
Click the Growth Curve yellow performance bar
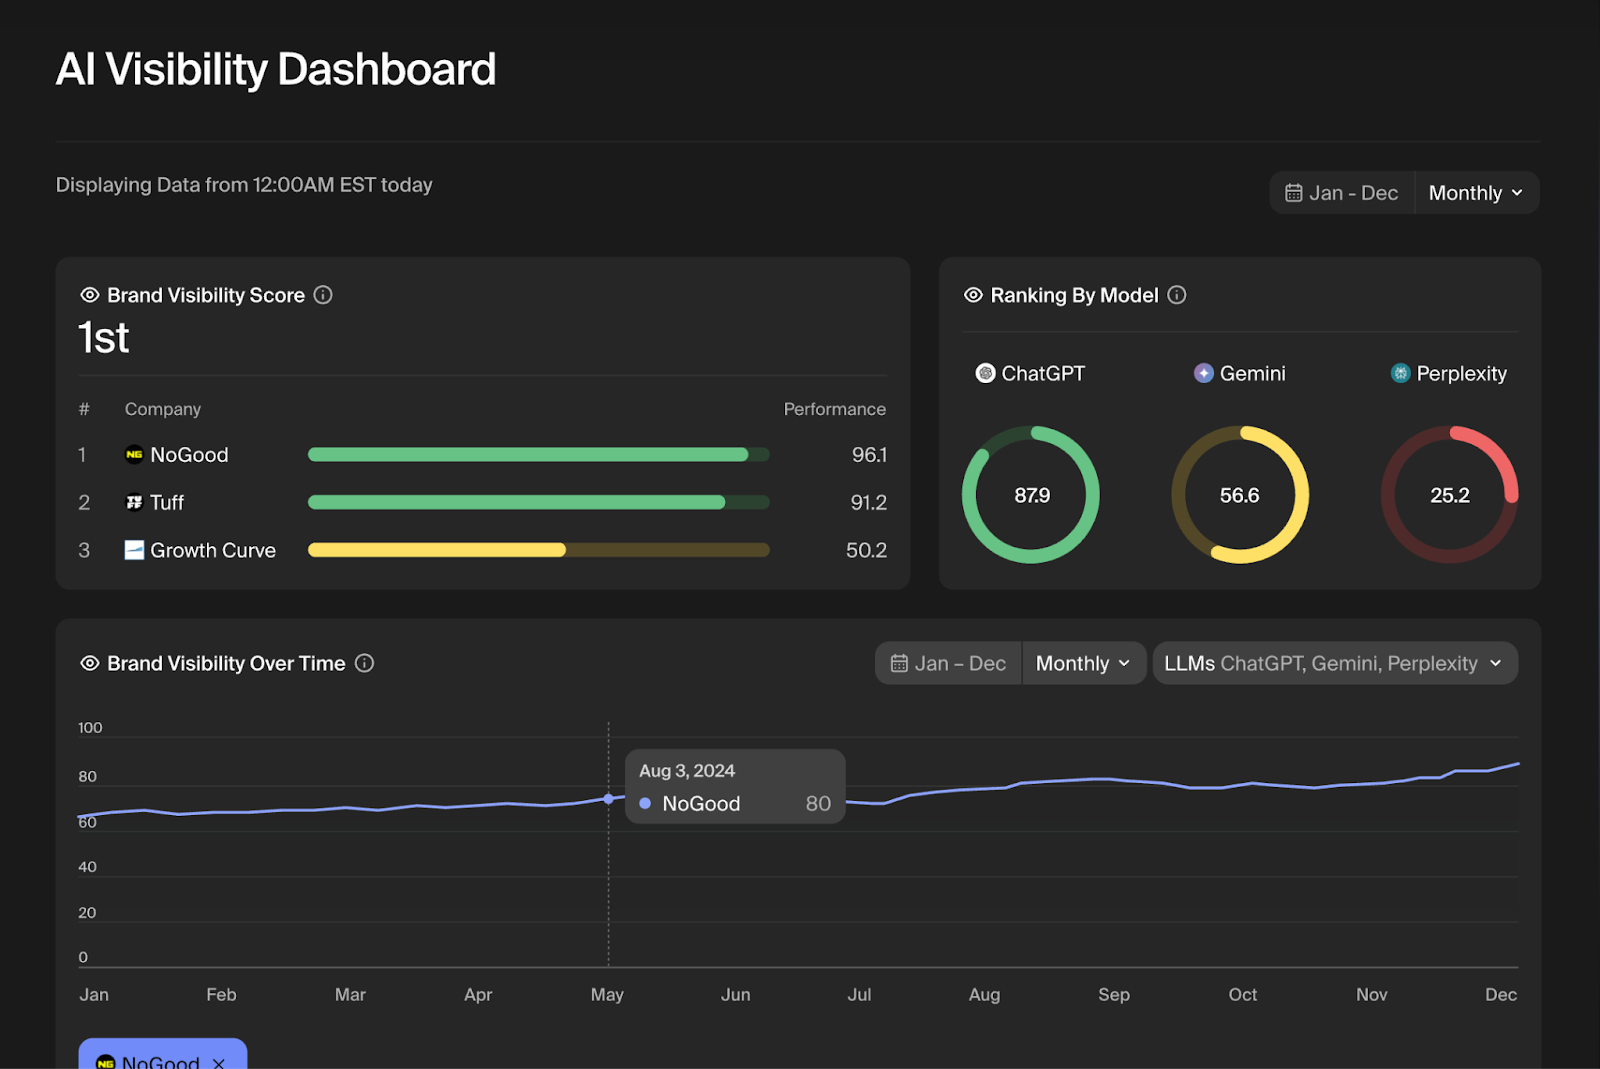coord(437,550)
